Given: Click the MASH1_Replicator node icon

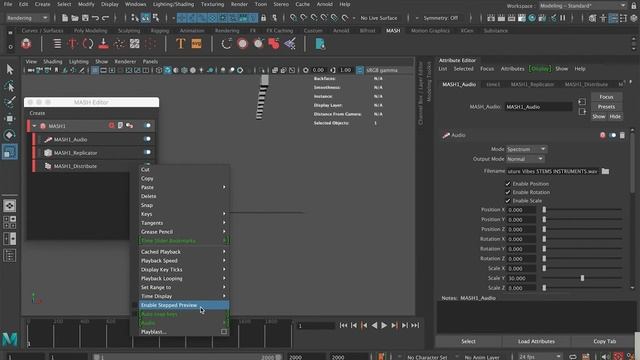Looking at the screenshot, I should [48, 153].
